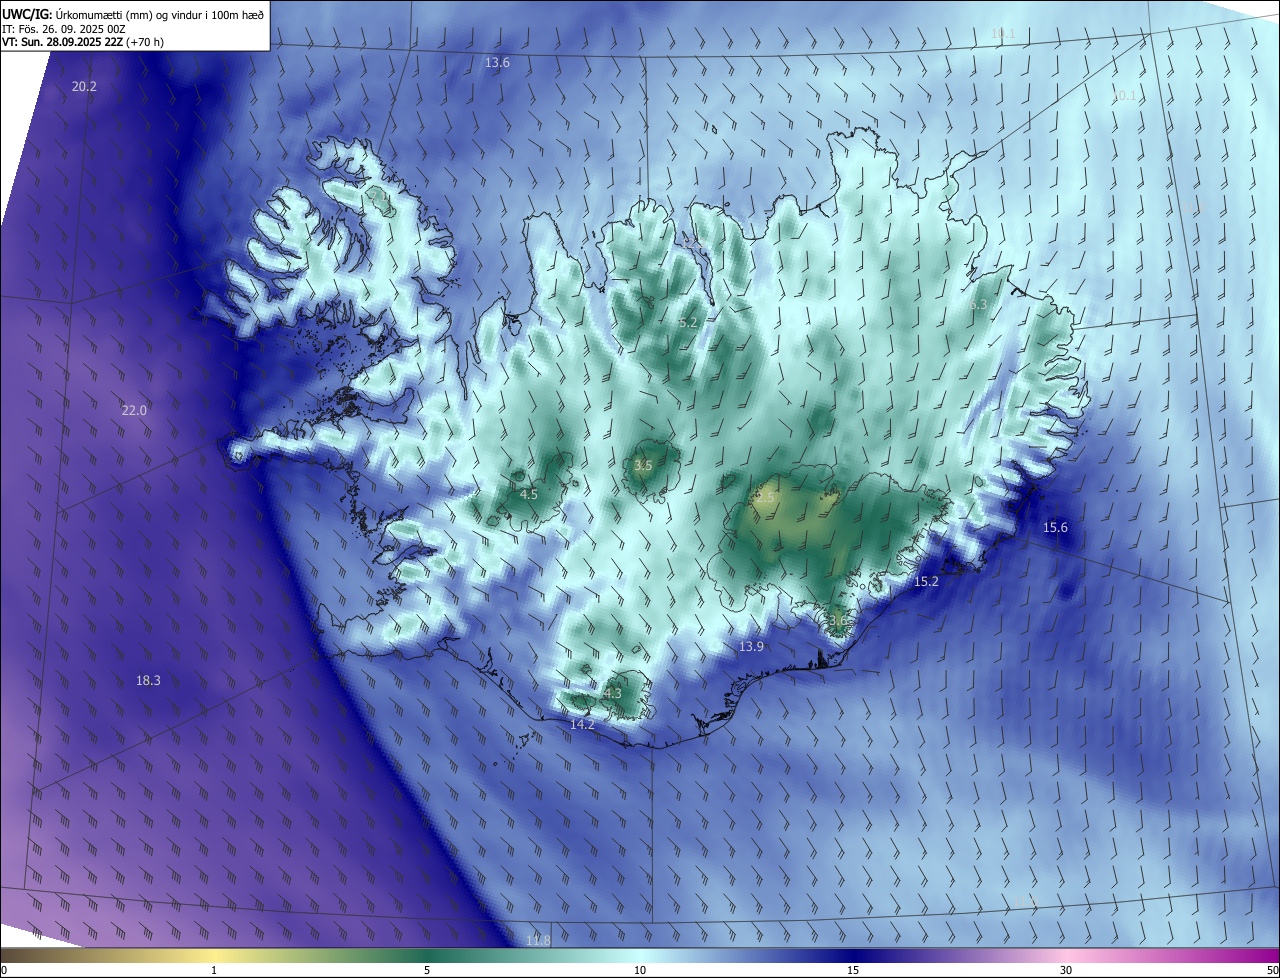1280x978 pixels.
Task: Click the 15.6 value off the east coast
Action: tap(1055, 528)
